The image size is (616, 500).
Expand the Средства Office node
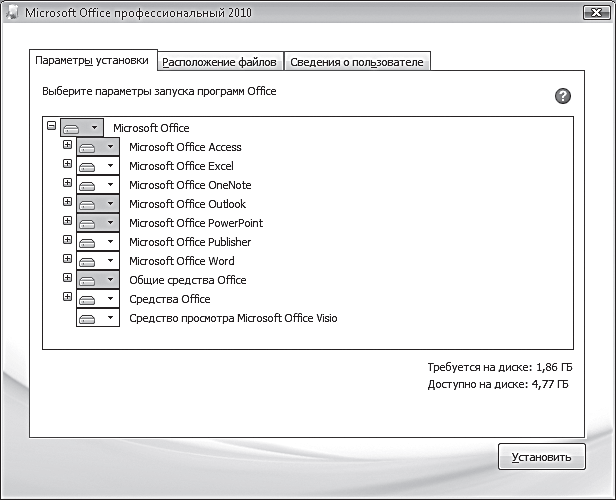pyautogui.click(x=68, y=297)
